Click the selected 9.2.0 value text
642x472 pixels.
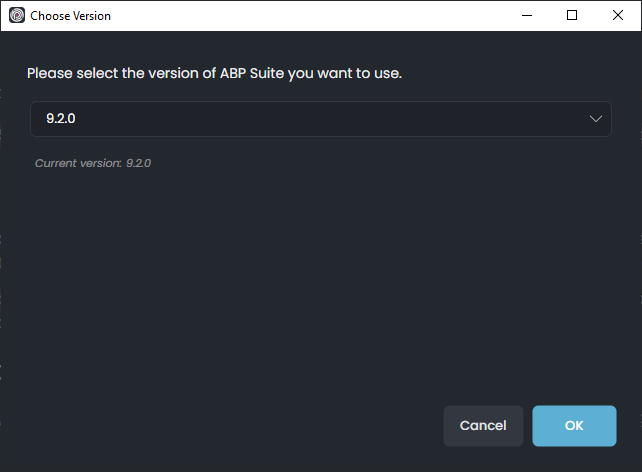(61, 119)
